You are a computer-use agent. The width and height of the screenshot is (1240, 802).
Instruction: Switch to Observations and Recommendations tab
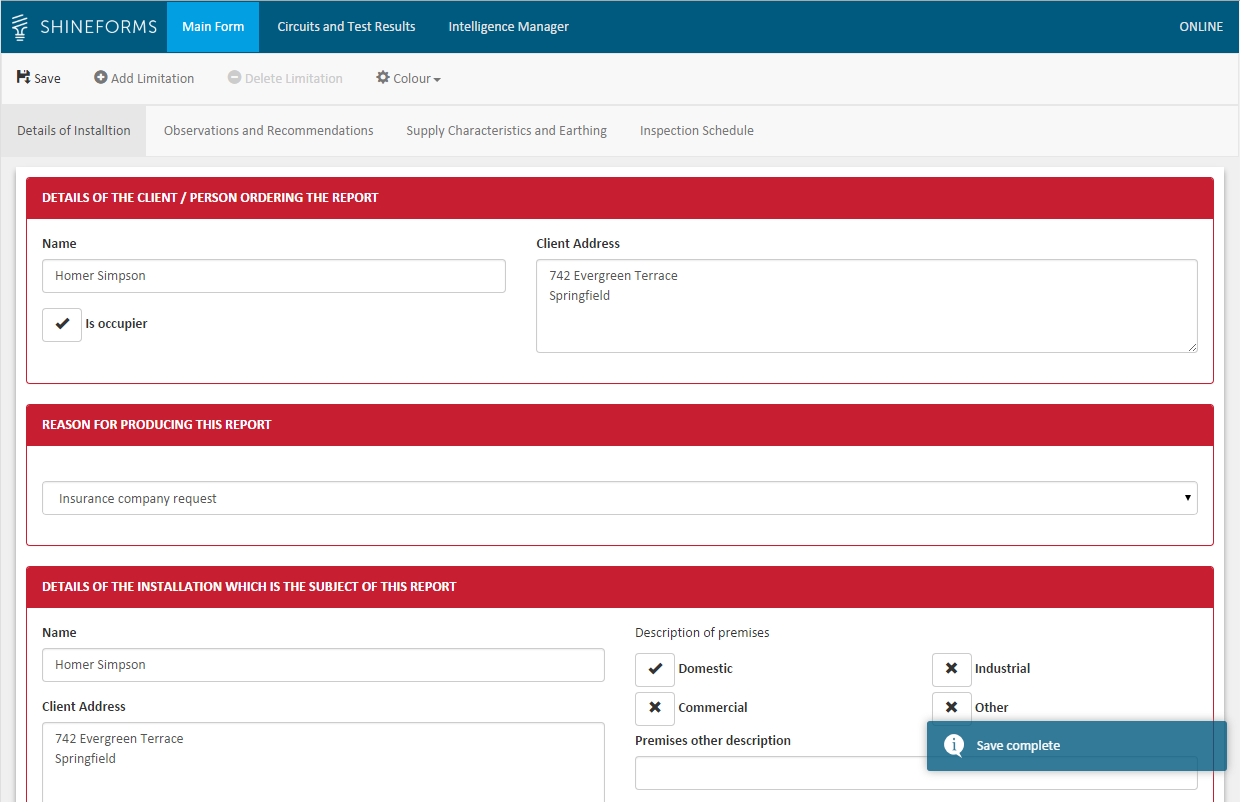click(x=268, y=131)
